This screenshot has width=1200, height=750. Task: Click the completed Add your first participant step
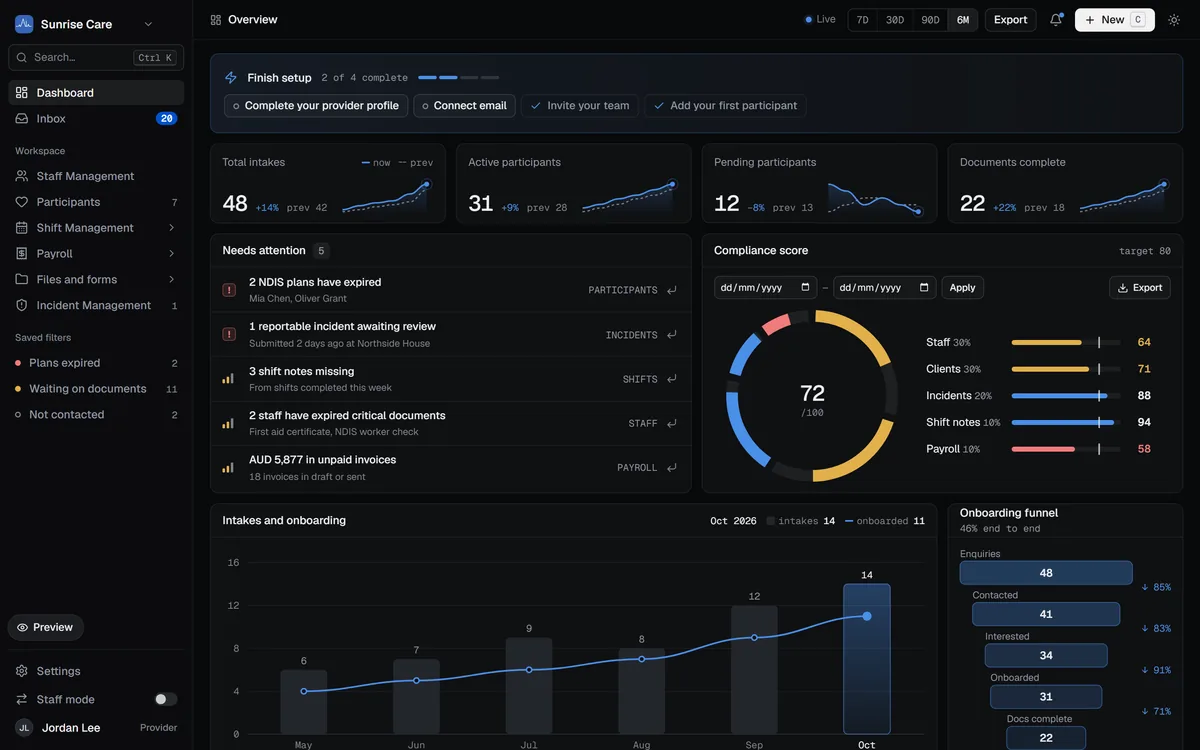point(725,106)
